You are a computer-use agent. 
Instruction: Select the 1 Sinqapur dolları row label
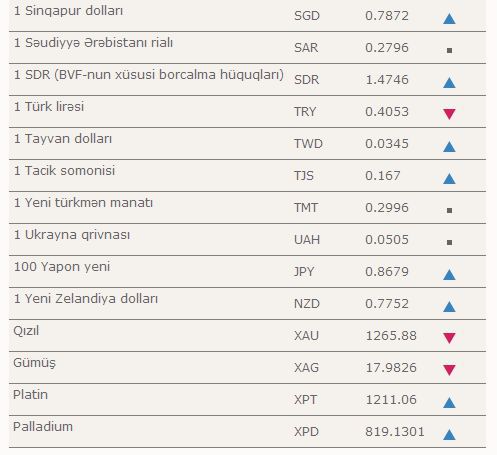[68, 11]
